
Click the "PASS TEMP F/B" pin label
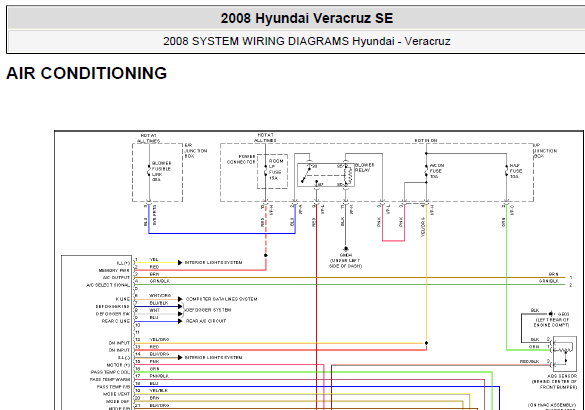point(113,387)
